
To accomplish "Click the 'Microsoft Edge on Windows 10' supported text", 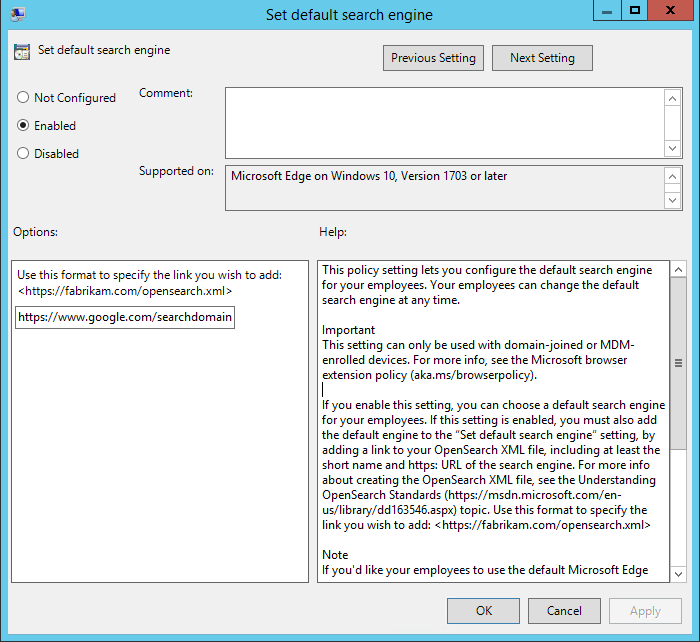I will 369,176.
